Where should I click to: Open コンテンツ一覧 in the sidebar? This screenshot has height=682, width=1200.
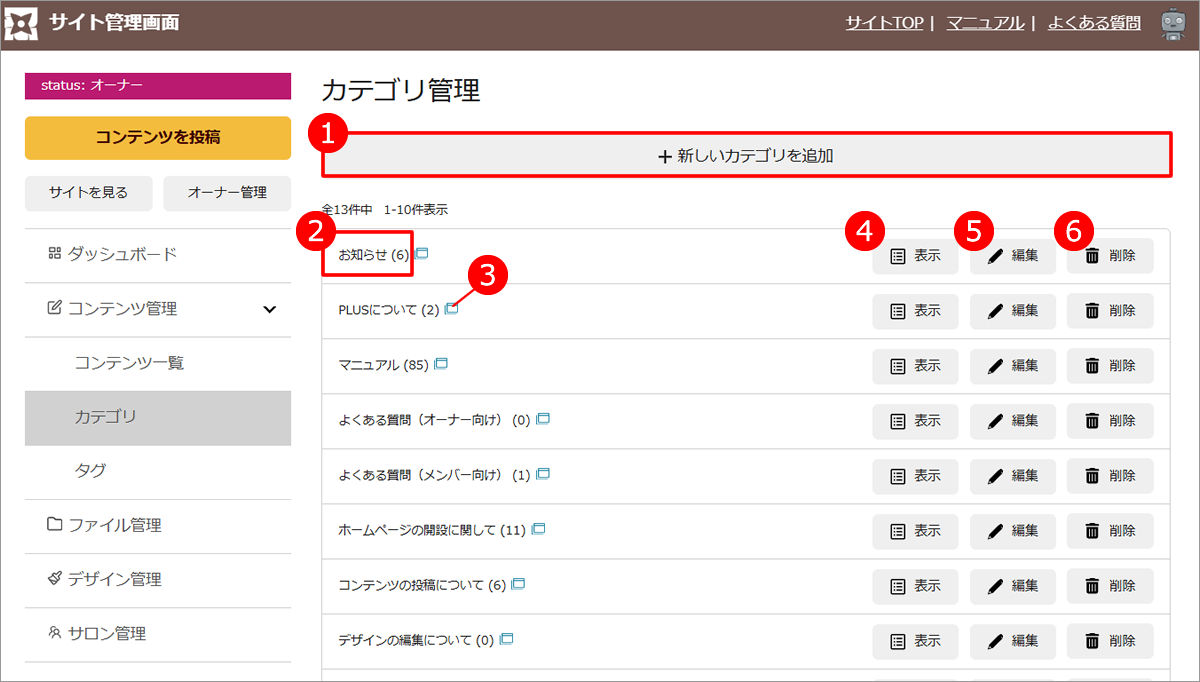[x=129, y=363]
